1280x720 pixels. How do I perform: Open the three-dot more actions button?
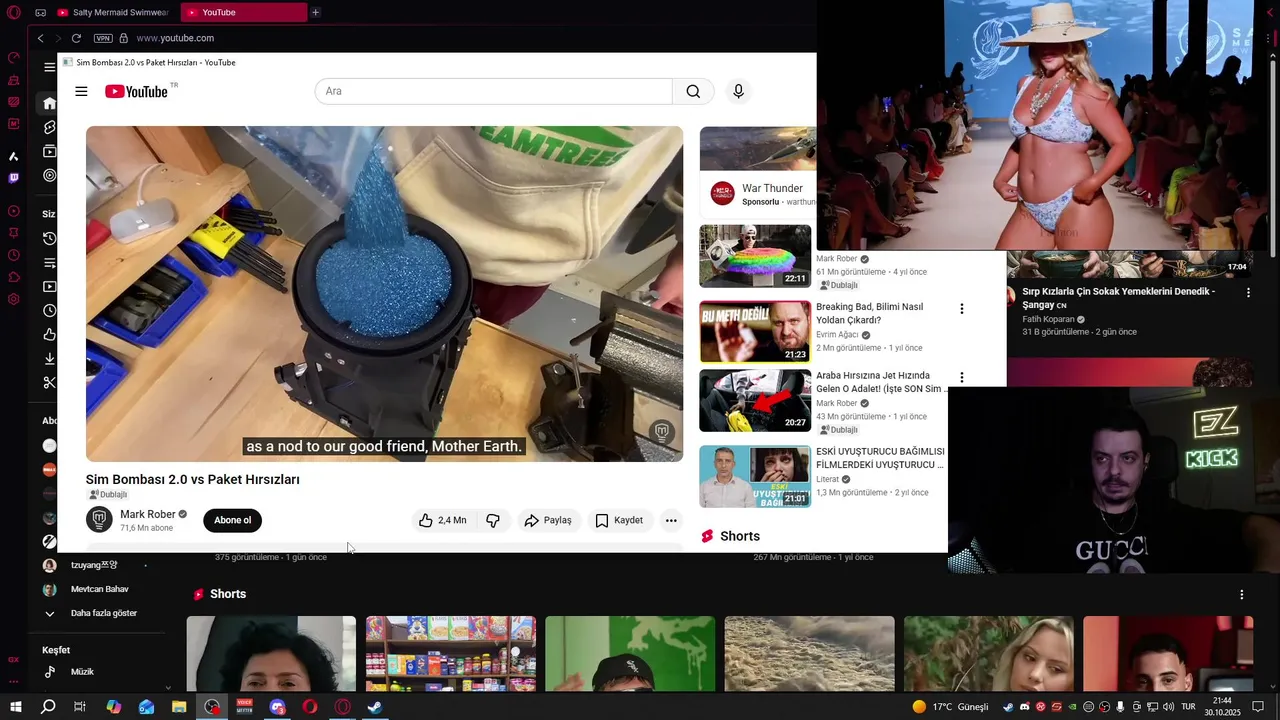[671, 520]
